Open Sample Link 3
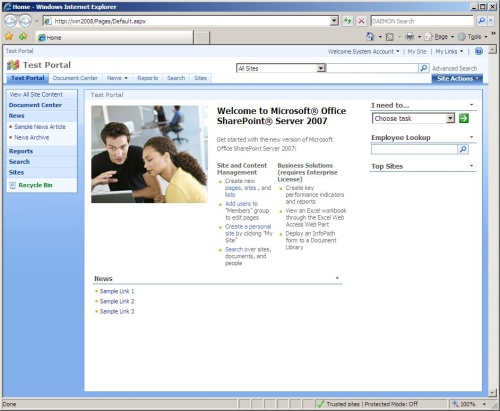This screenshot has width=500, height=411. coord(117,311)
